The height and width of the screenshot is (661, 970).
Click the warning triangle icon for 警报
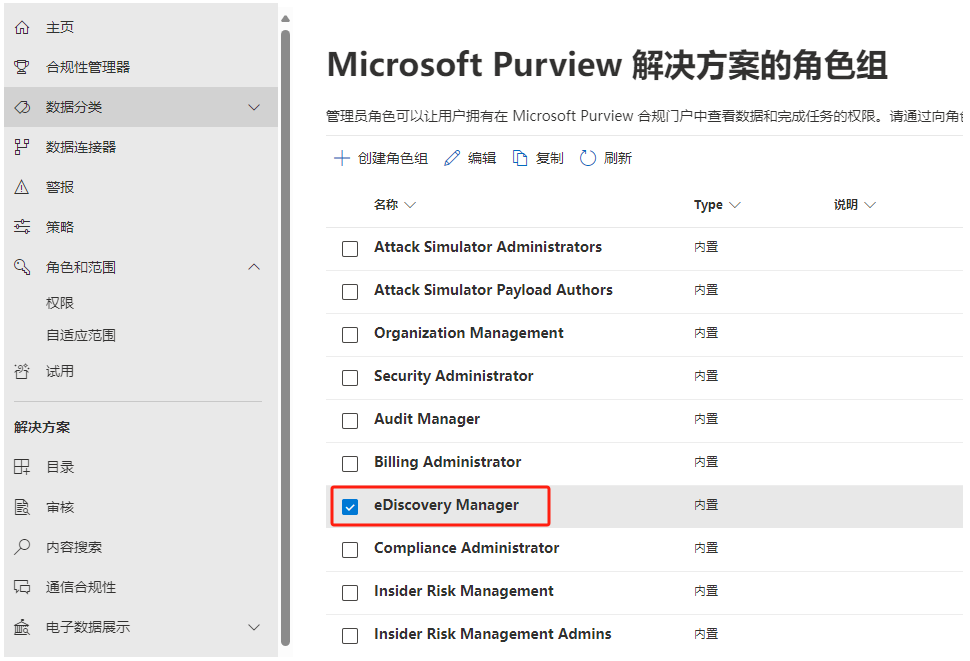(x=22, y=187)
